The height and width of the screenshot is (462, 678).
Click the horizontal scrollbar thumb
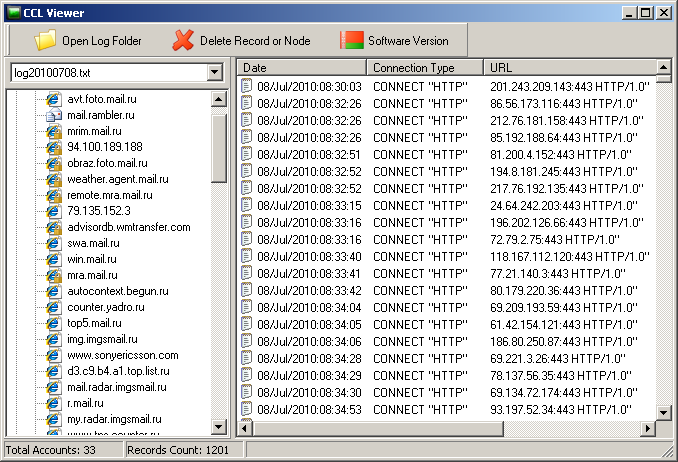(378, 428)
